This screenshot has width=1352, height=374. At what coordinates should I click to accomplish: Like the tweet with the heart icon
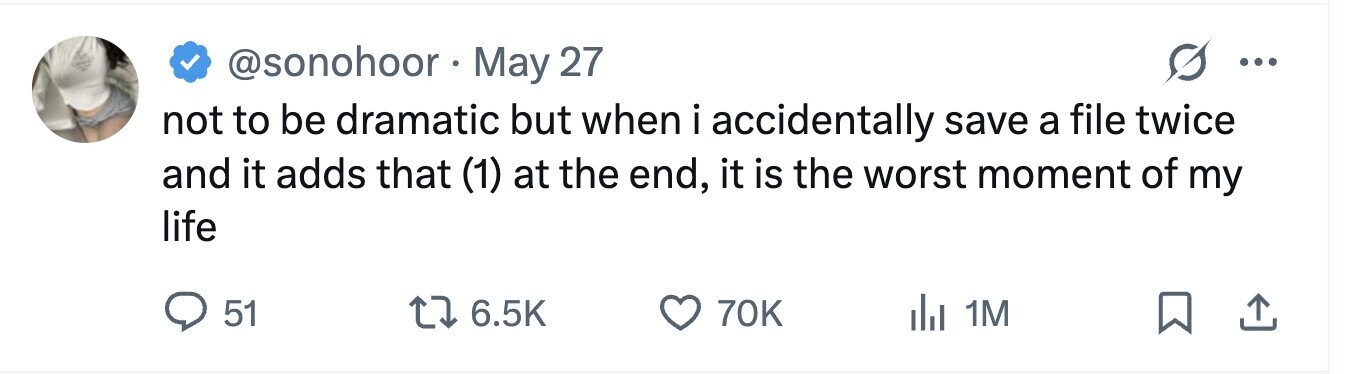pyautogui.click(x=682, y=315)
